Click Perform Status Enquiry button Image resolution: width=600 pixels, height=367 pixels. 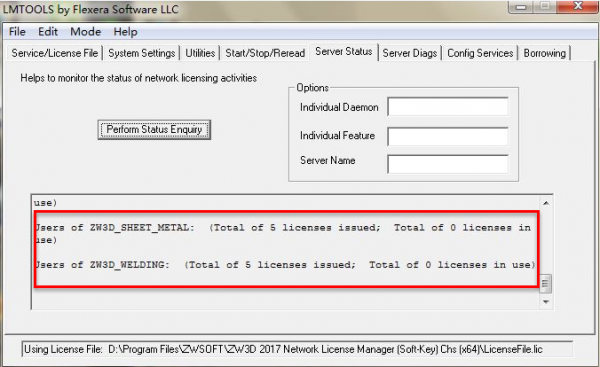[x=154, y=130]
